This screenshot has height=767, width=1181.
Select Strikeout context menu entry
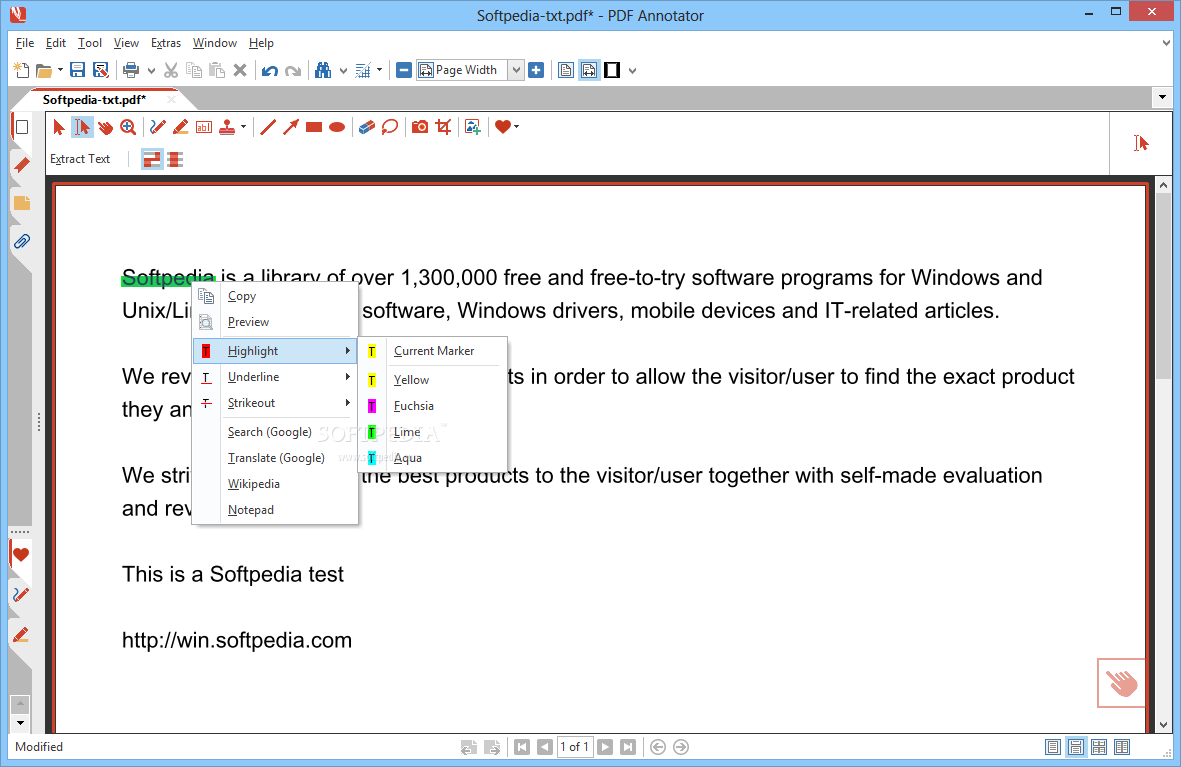(x=275, y=403)
